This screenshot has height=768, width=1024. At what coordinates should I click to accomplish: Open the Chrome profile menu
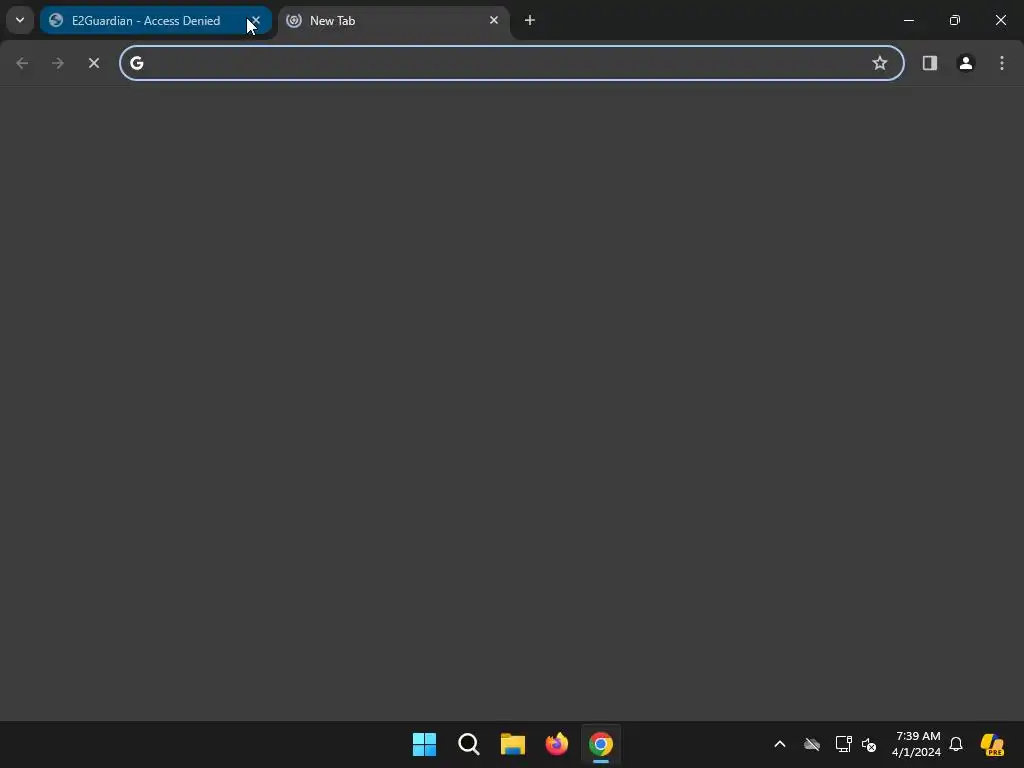965,63
